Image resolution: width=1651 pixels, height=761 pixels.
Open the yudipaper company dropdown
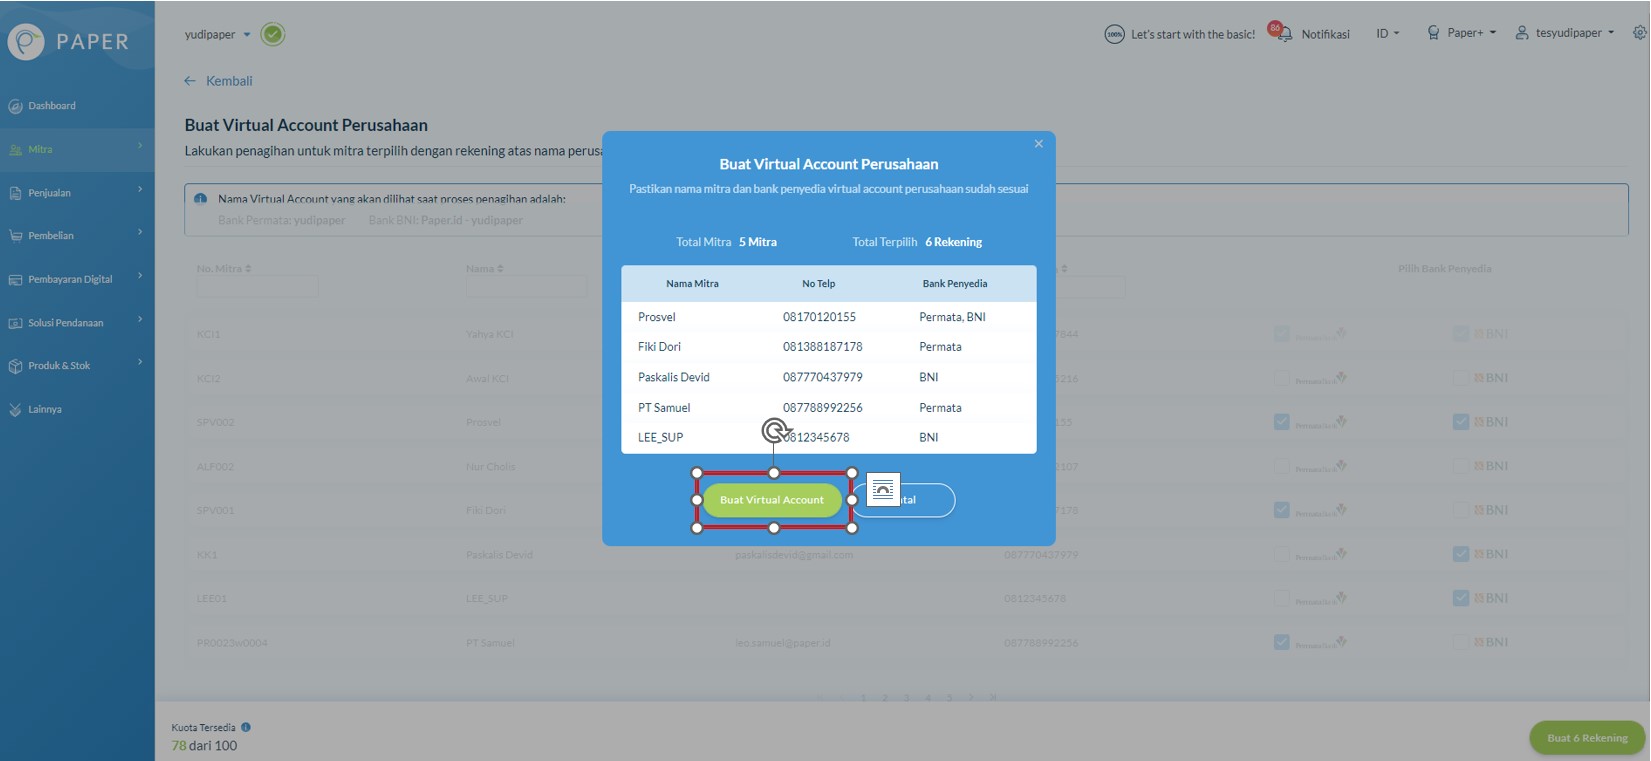[218, 34]
